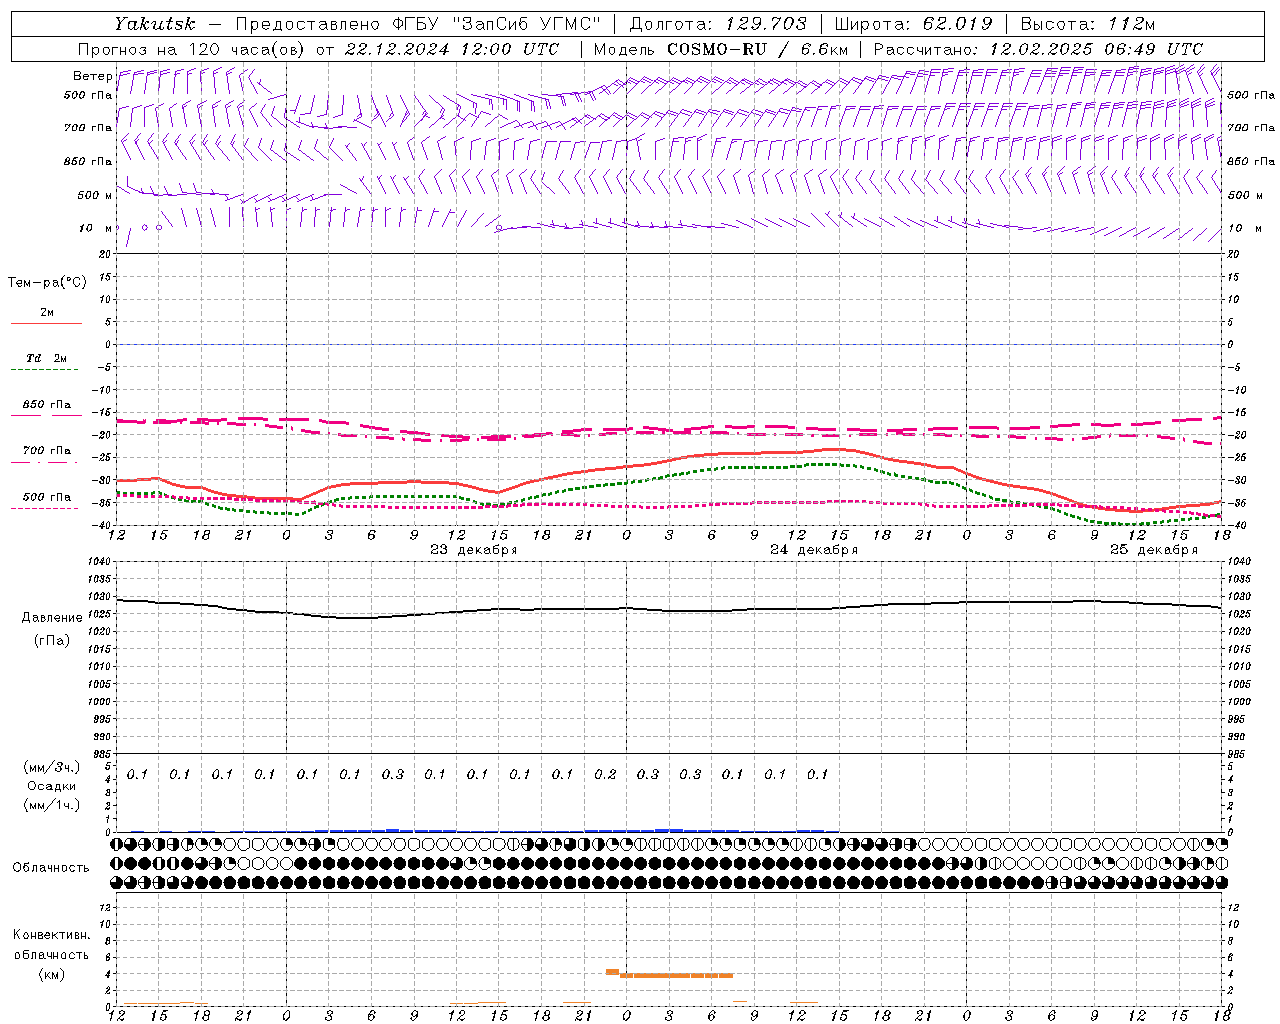The image size is (1280, 1024).
Task: Click the Долгота: 129.703 longitude value
Action: point(718,23)
